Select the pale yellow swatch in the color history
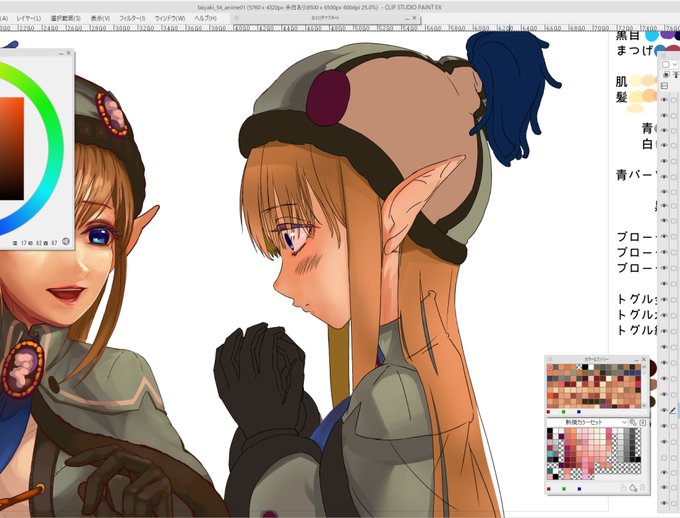This screenshot has width=680, height=518. pyautogui.click(x=609, y=379)
